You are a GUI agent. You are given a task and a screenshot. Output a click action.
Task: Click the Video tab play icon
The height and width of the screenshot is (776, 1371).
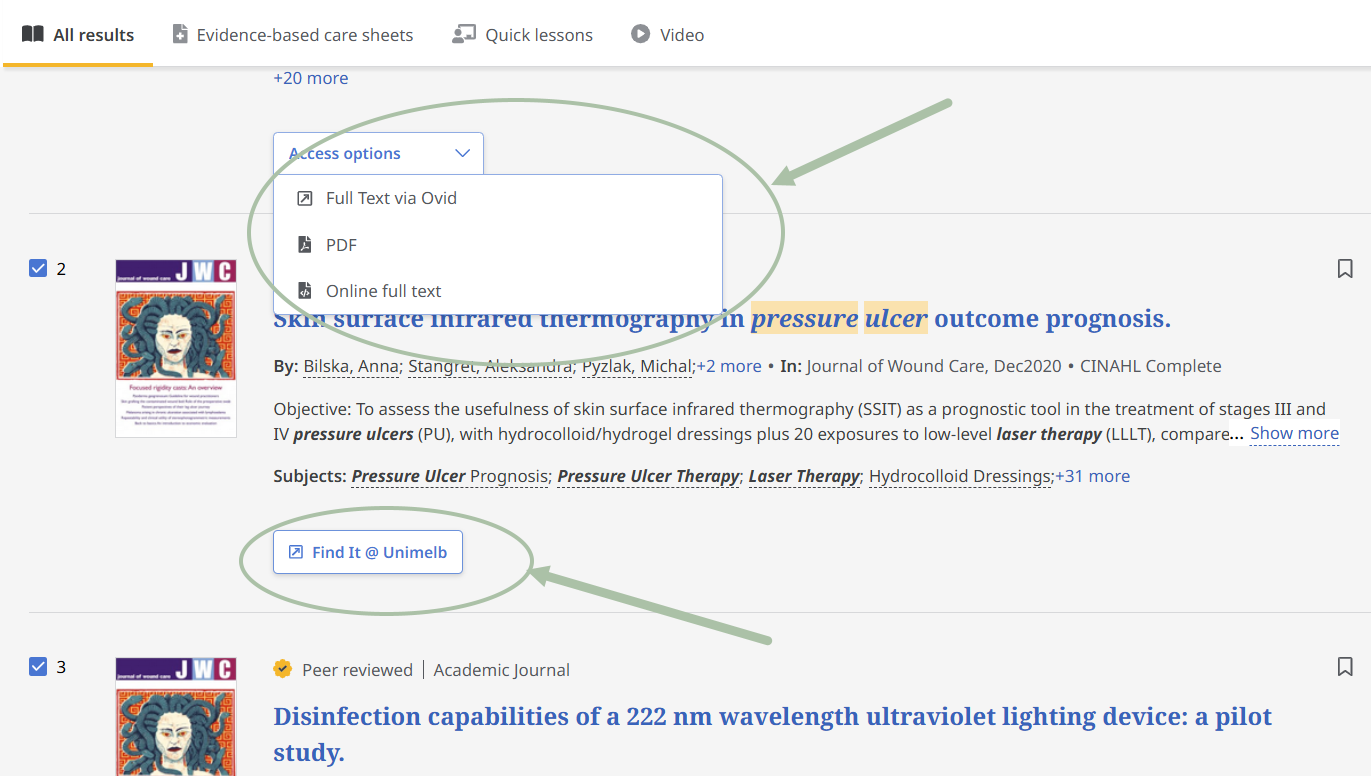point(640,34)
